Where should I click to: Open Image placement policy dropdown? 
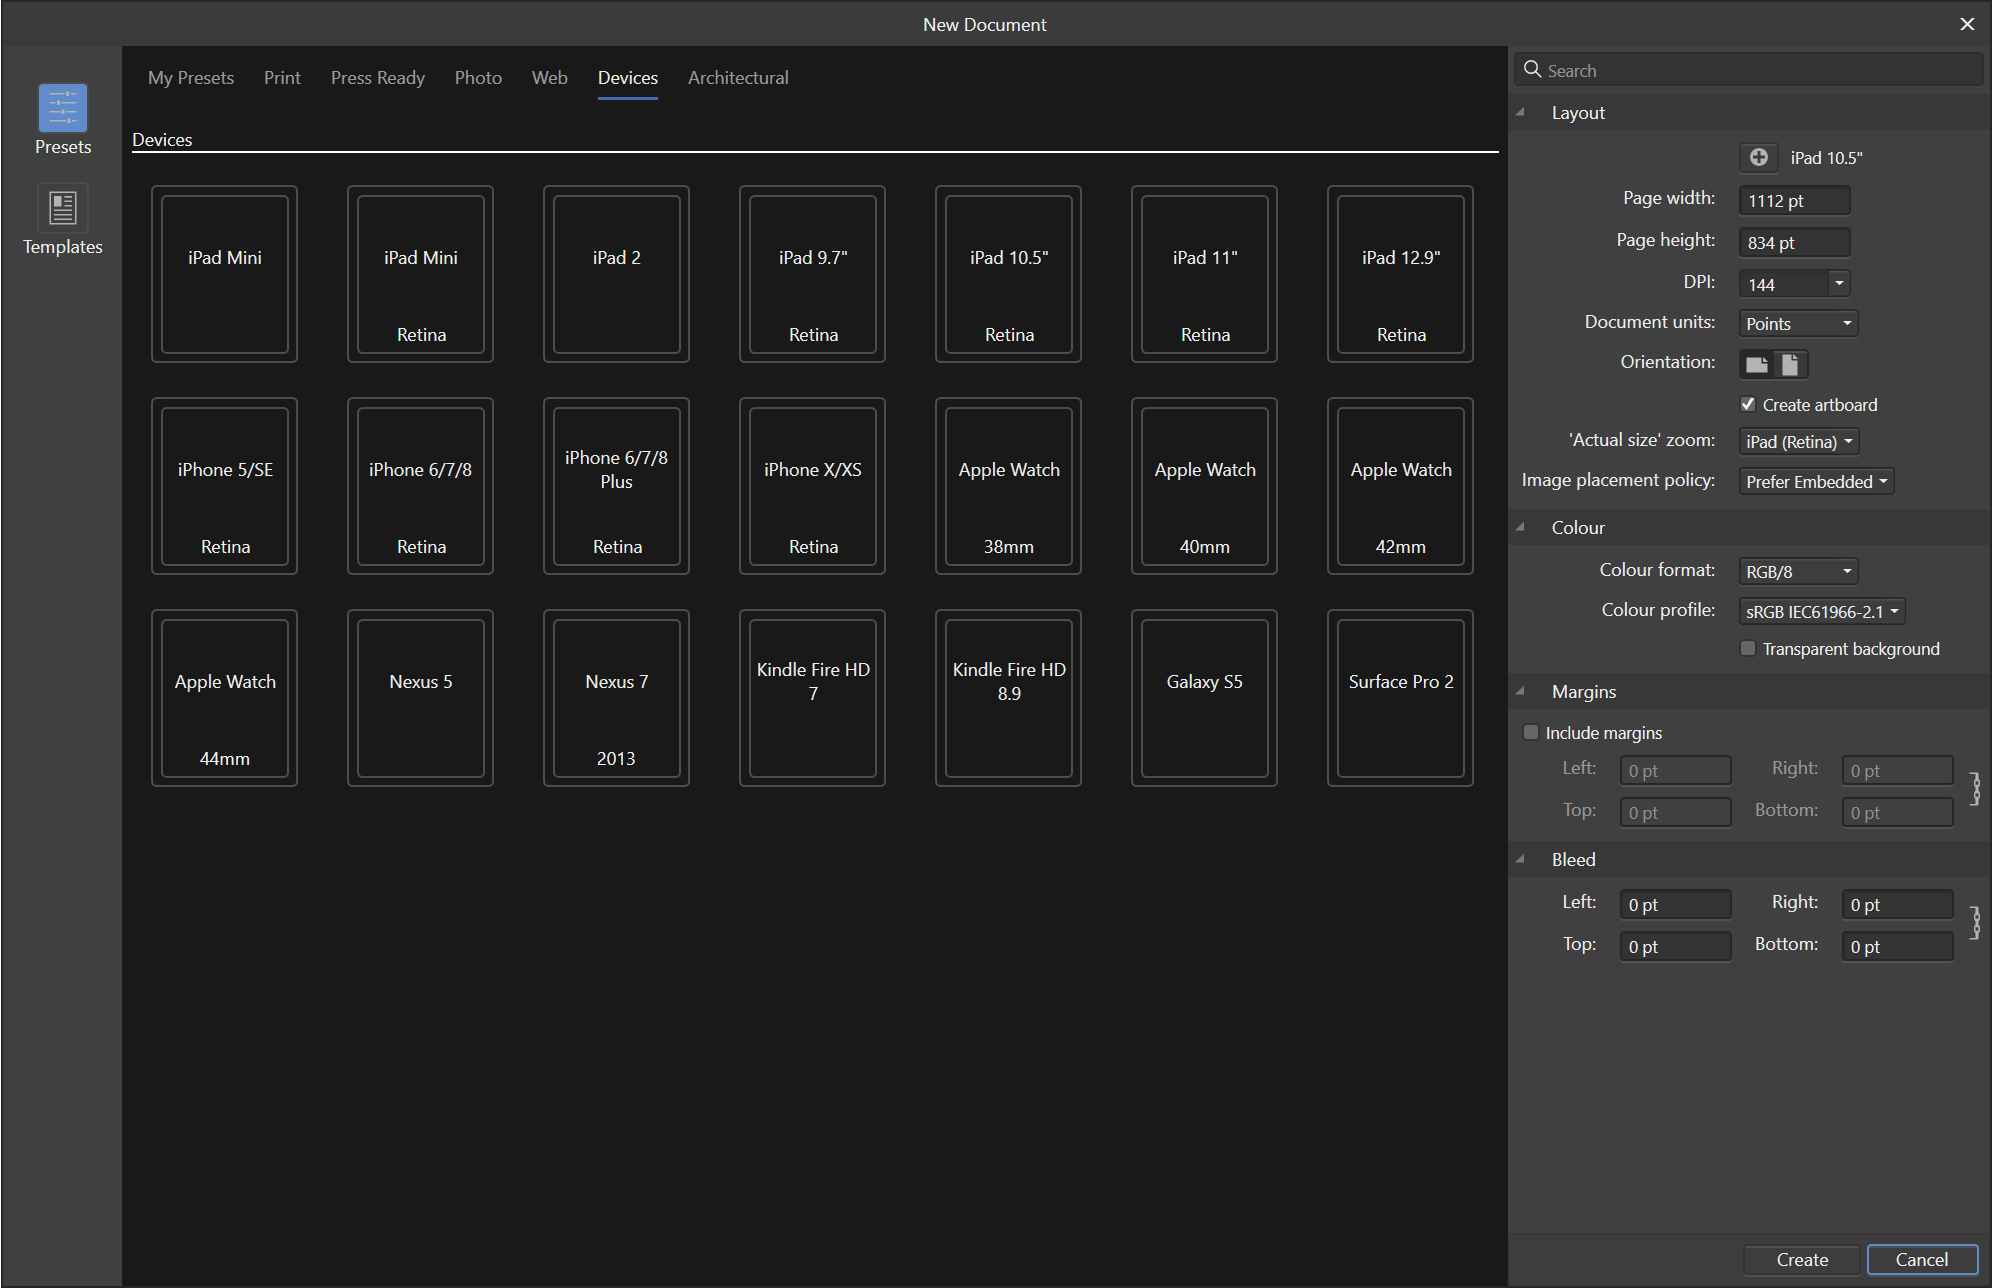coord(1816,481)
